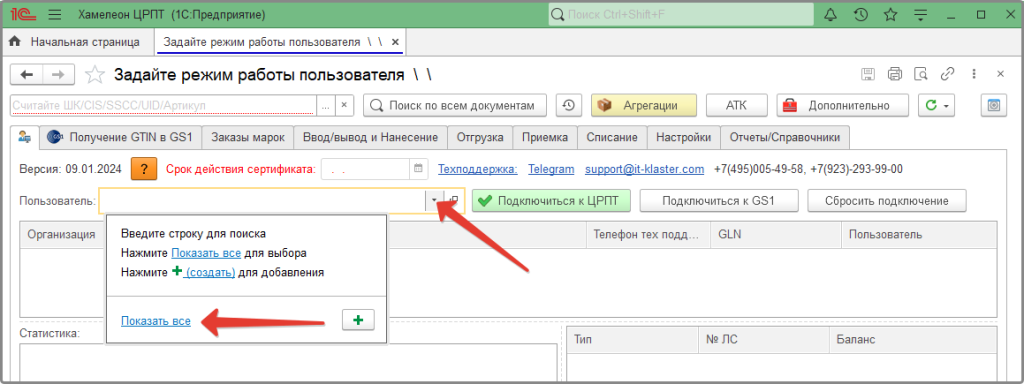Click Подключиться к GS1 button
The height and width of the screenshot is (384, 1024).
click(718, 200)
